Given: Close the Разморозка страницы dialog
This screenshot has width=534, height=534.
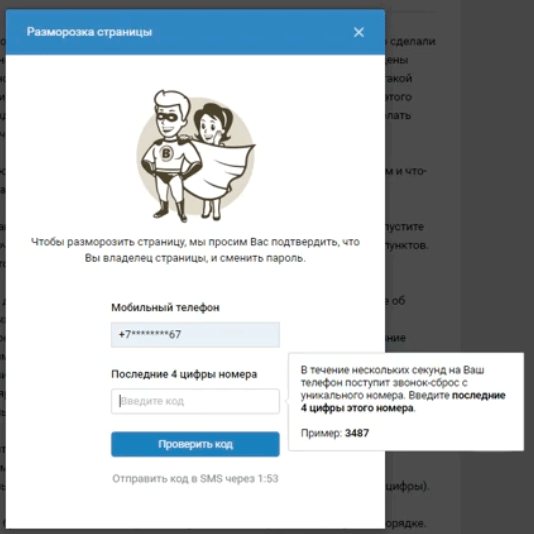Looking at the screenshot, I should tap(359, 32).
